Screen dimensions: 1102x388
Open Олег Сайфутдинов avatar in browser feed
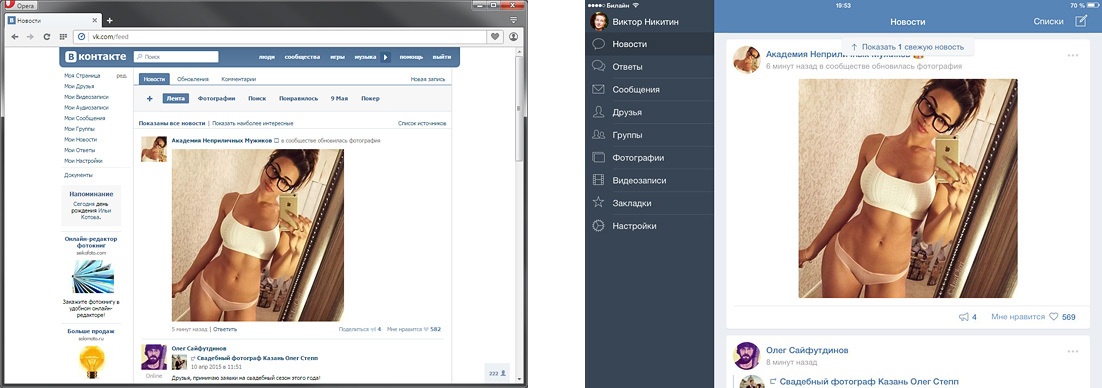point(154,357)
